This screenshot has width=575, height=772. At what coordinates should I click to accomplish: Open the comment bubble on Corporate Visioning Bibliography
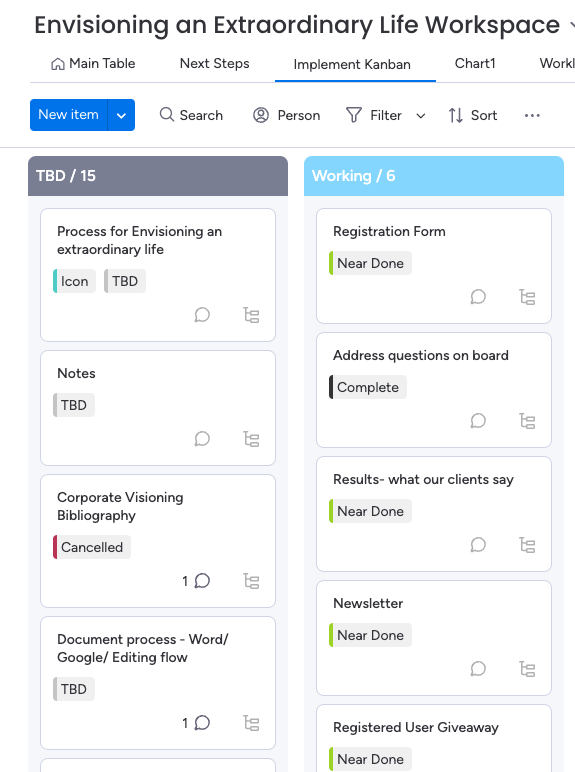(x=202, y=581)
